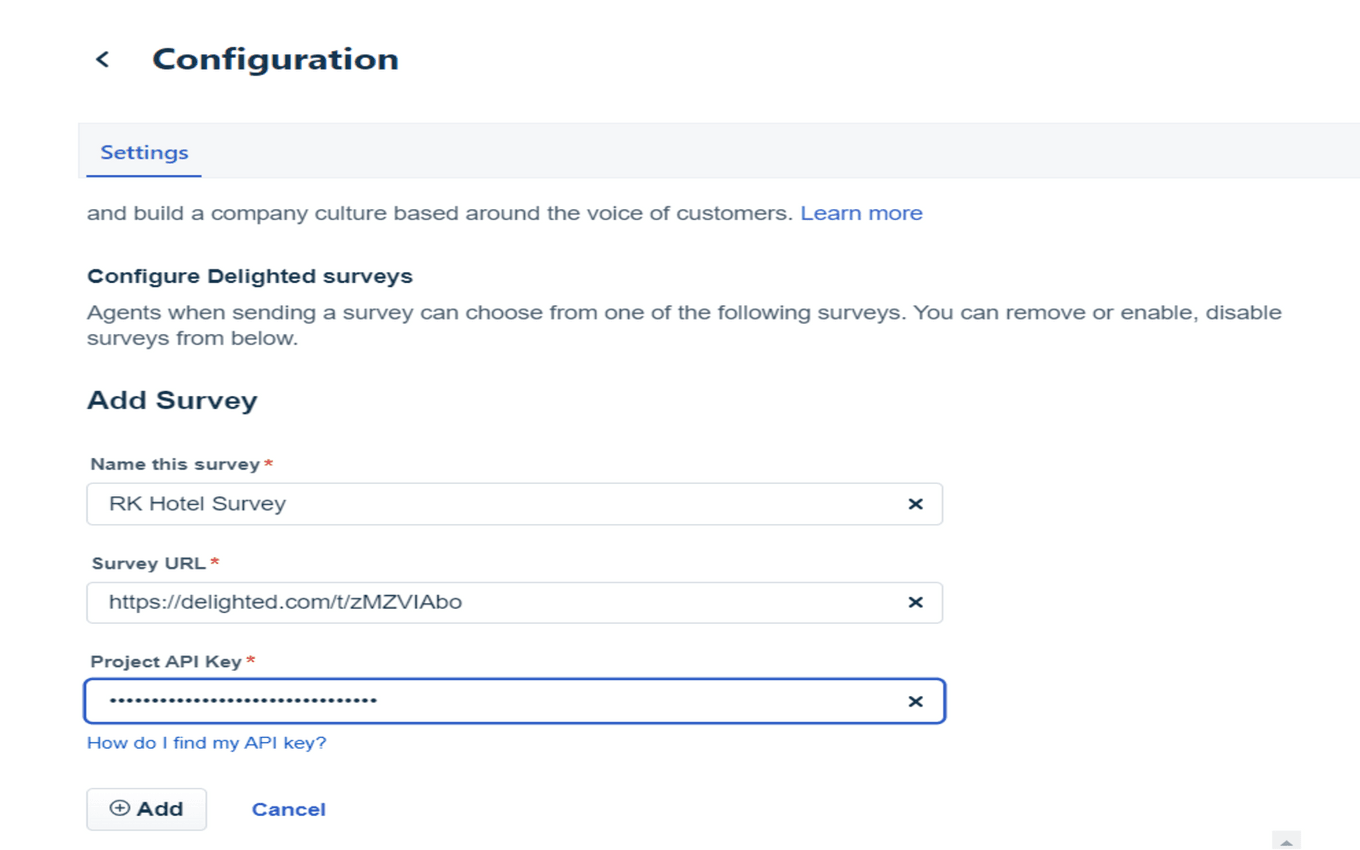Click the plus icon inside the Add button
The image size is (1360, 850).
click(120, 808)
